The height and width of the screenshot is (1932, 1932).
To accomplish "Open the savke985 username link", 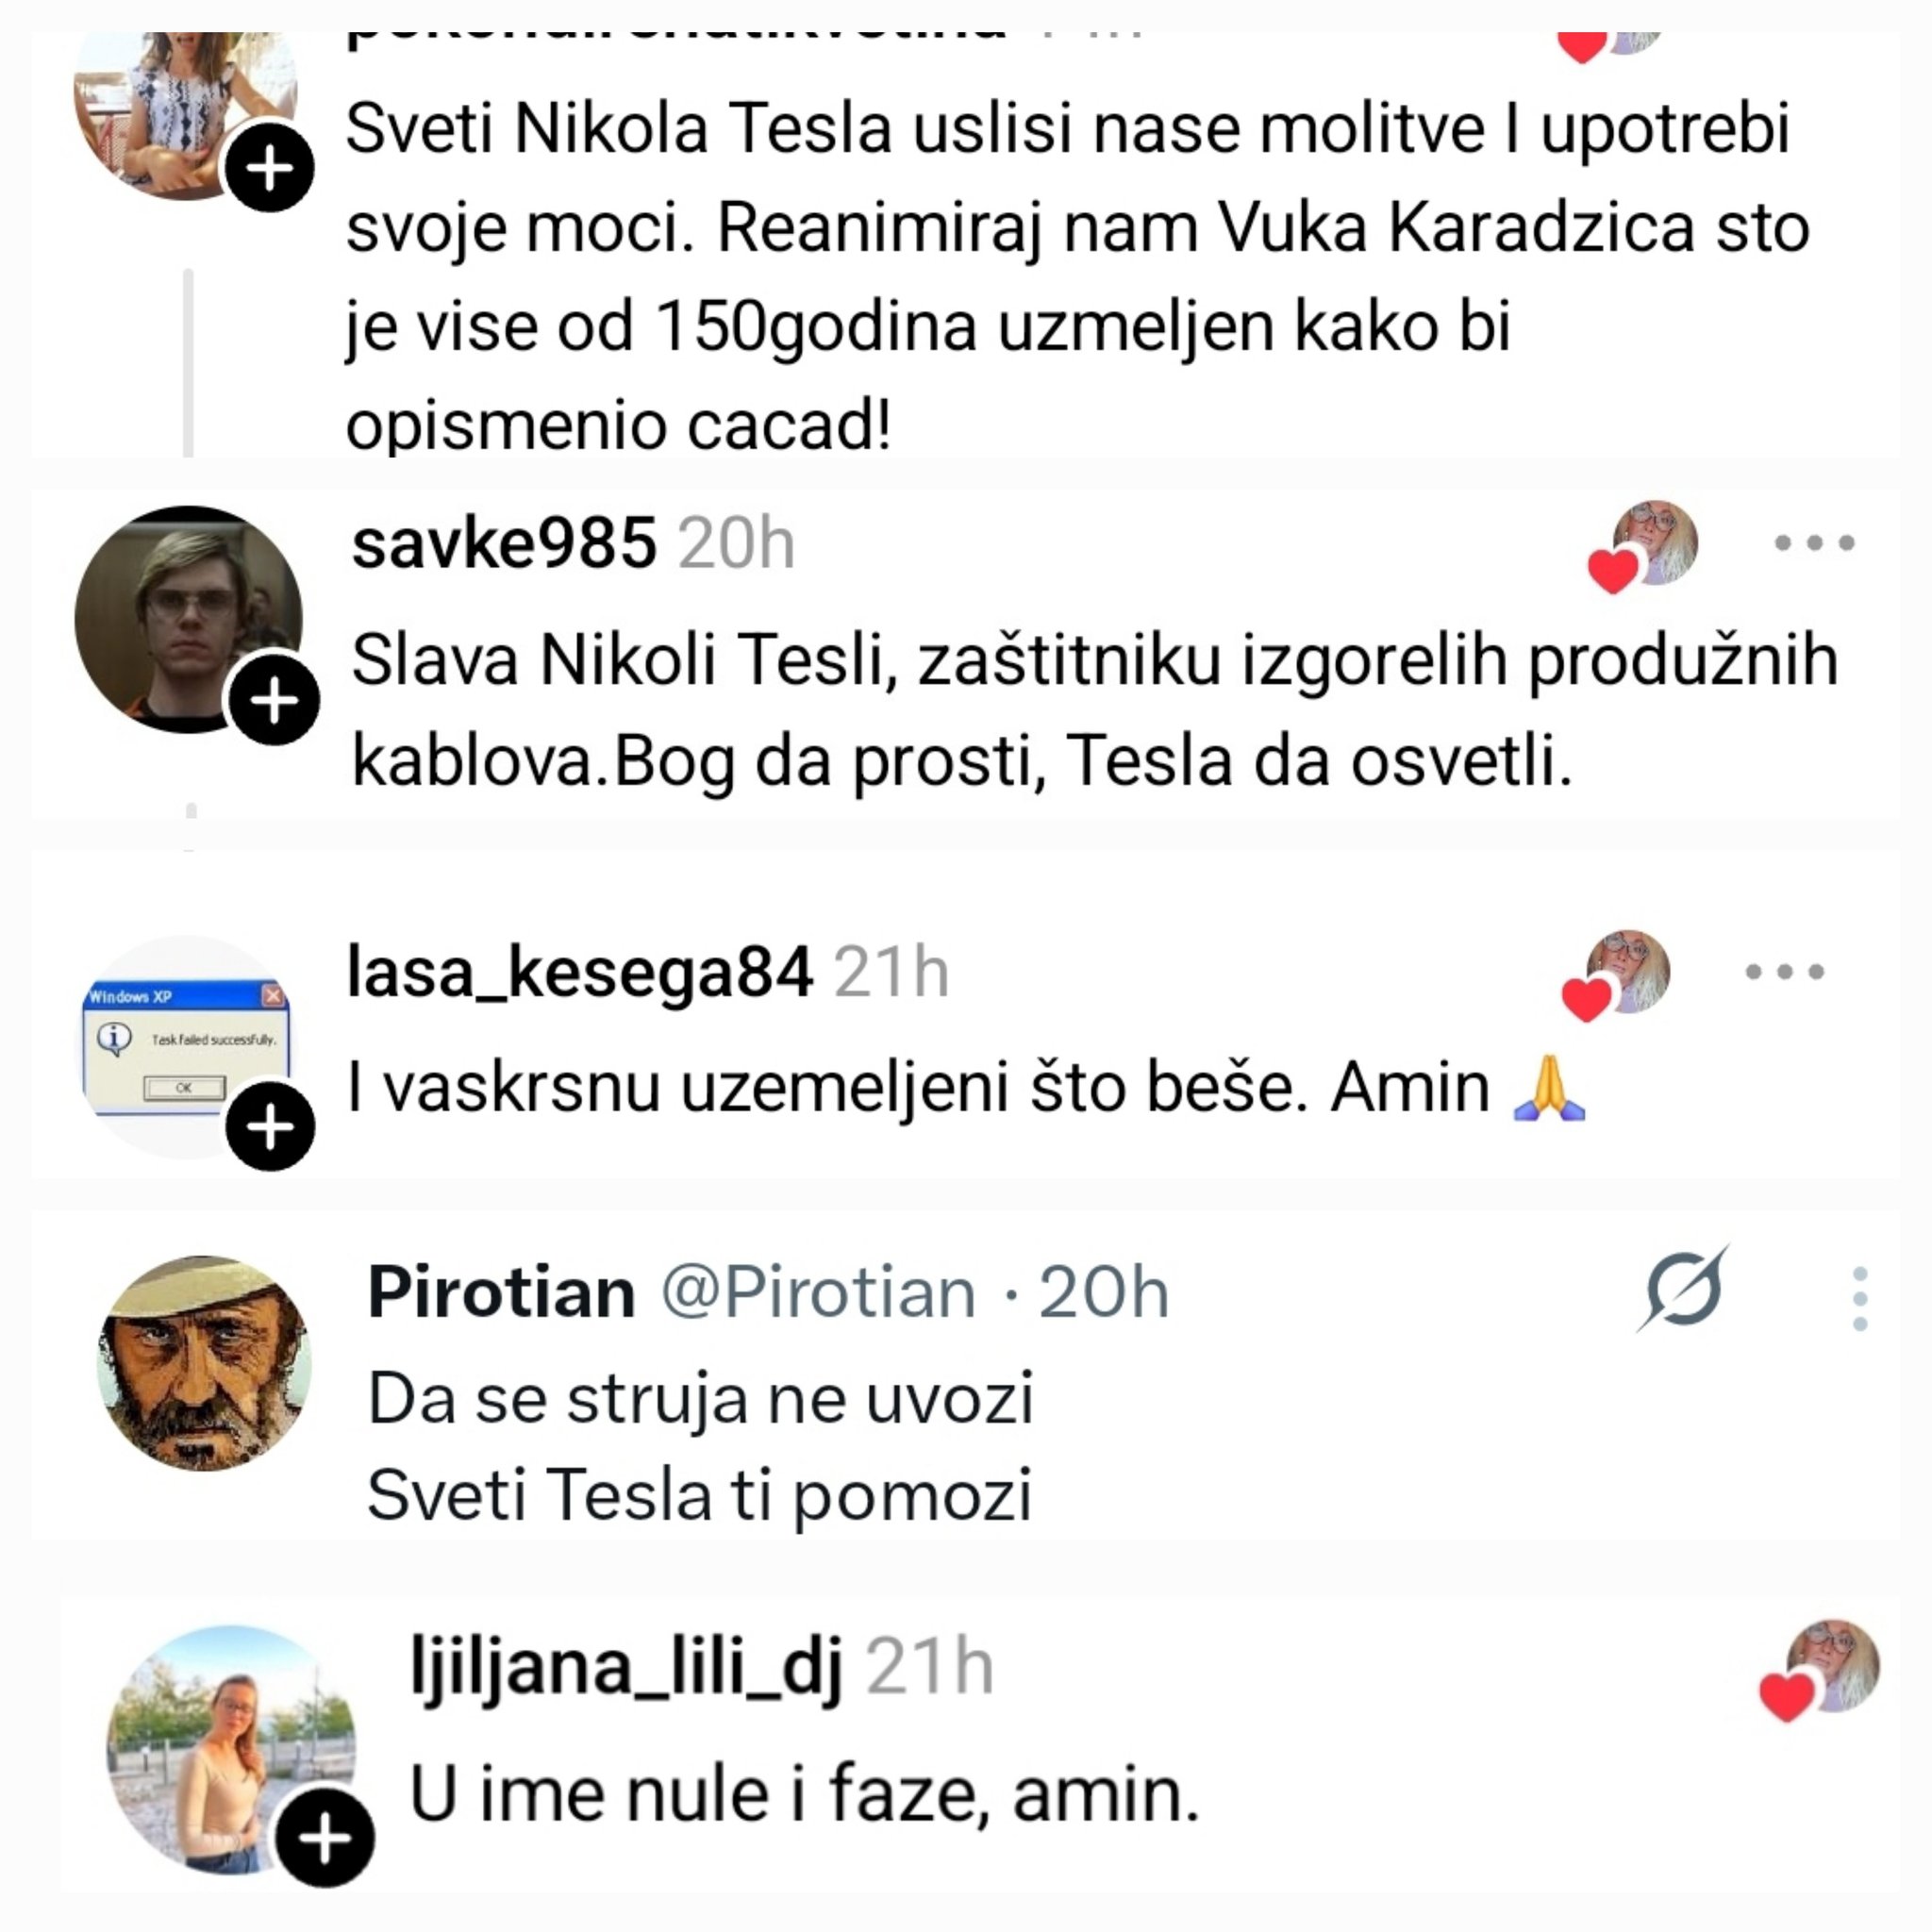I will pos(504,544).
